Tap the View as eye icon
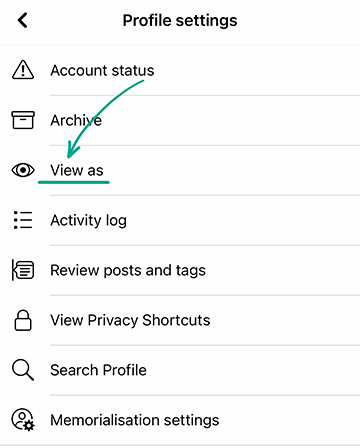Screen dimensions: 360x448 (x=23, y=170)
